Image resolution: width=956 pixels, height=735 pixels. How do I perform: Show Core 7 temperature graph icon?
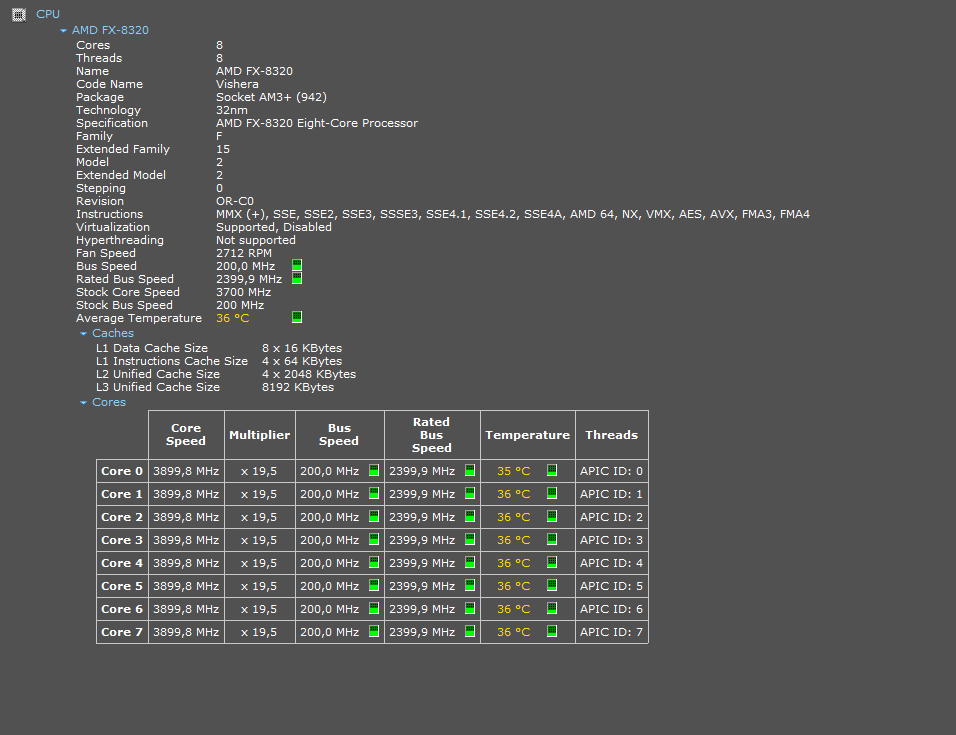coord(552,631)
